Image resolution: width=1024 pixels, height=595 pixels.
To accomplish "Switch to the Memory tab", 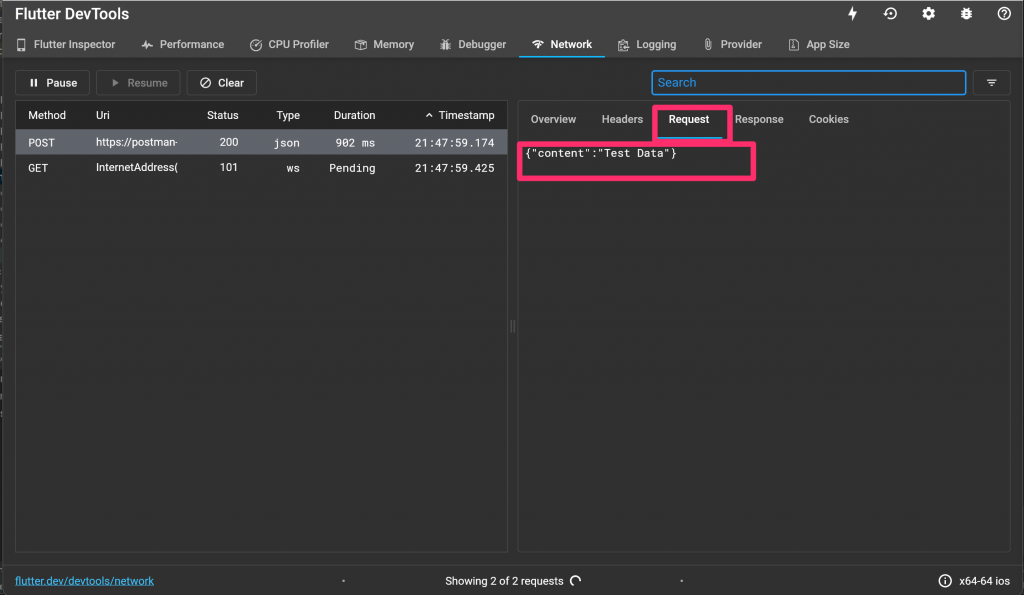I will [x=384, y=44].
